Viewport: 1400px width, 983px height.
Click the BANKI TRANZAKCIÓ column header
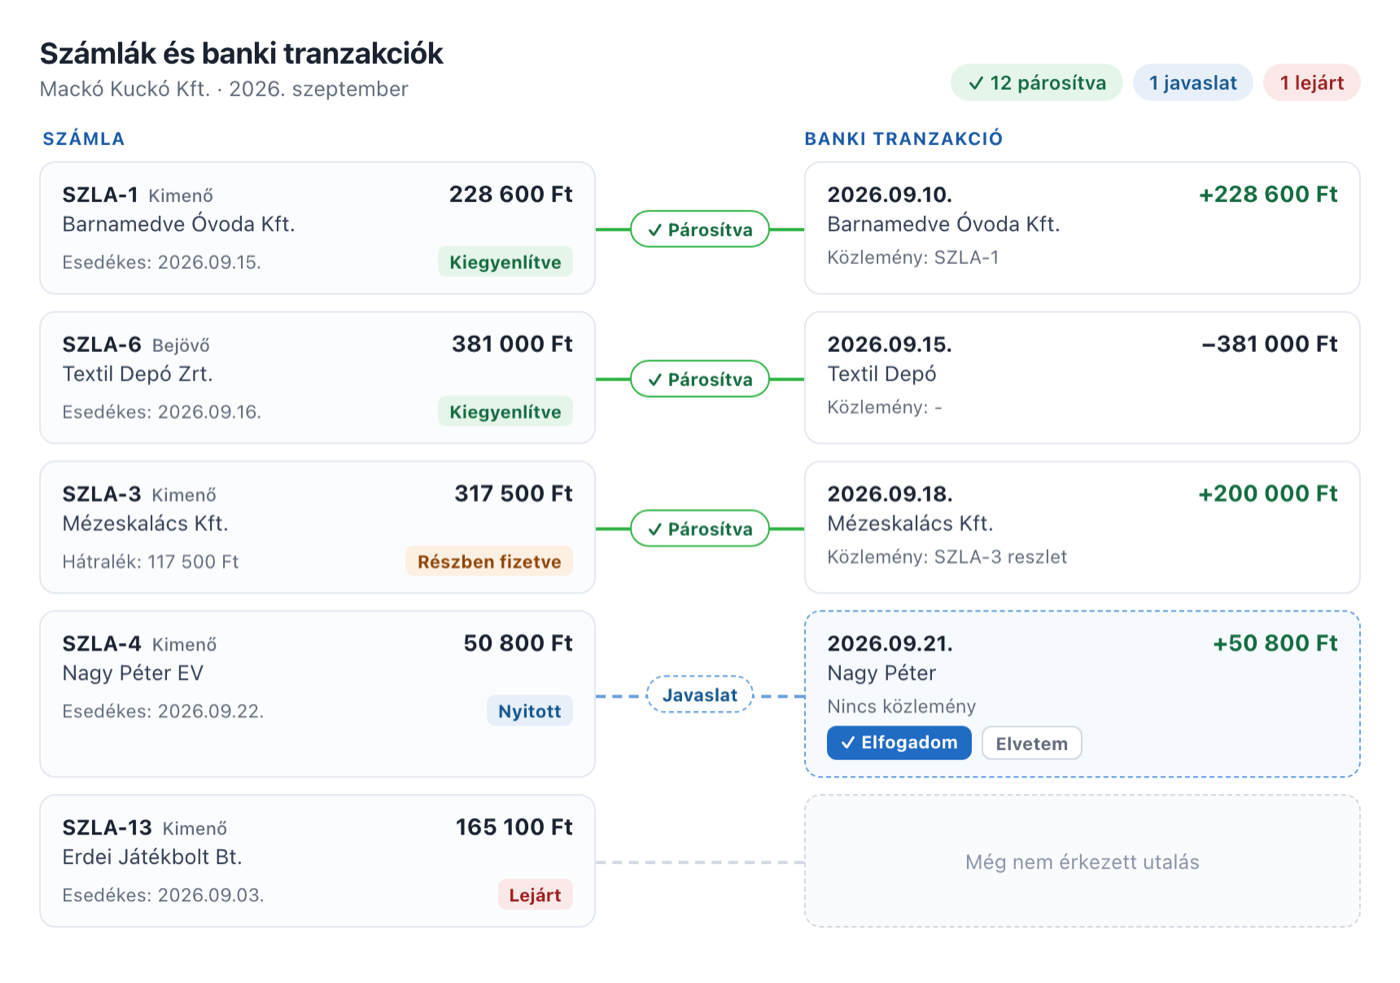coord(904,139)
